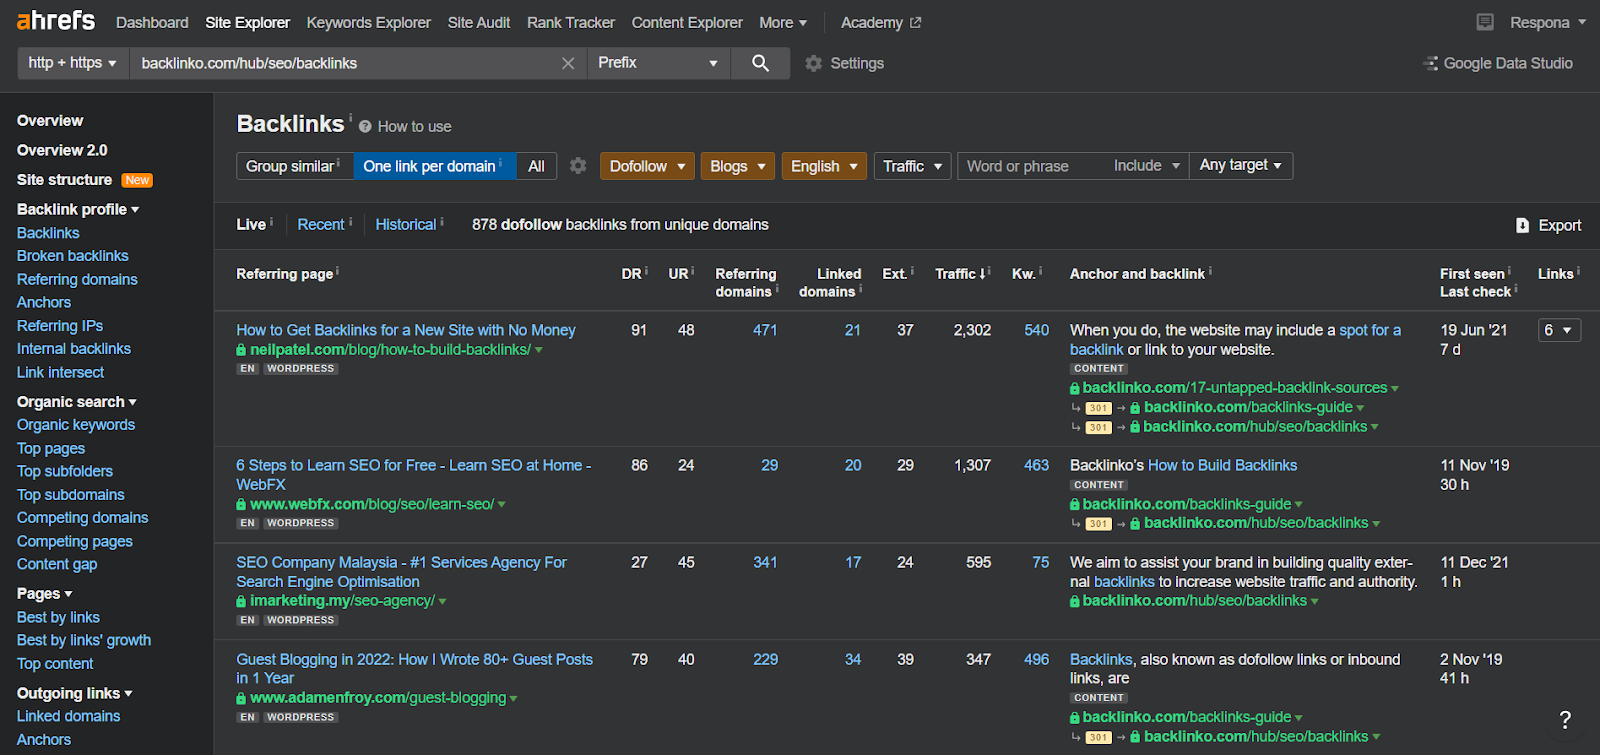
Task: Click the Export file icon
Action: tap(1522, 225)
